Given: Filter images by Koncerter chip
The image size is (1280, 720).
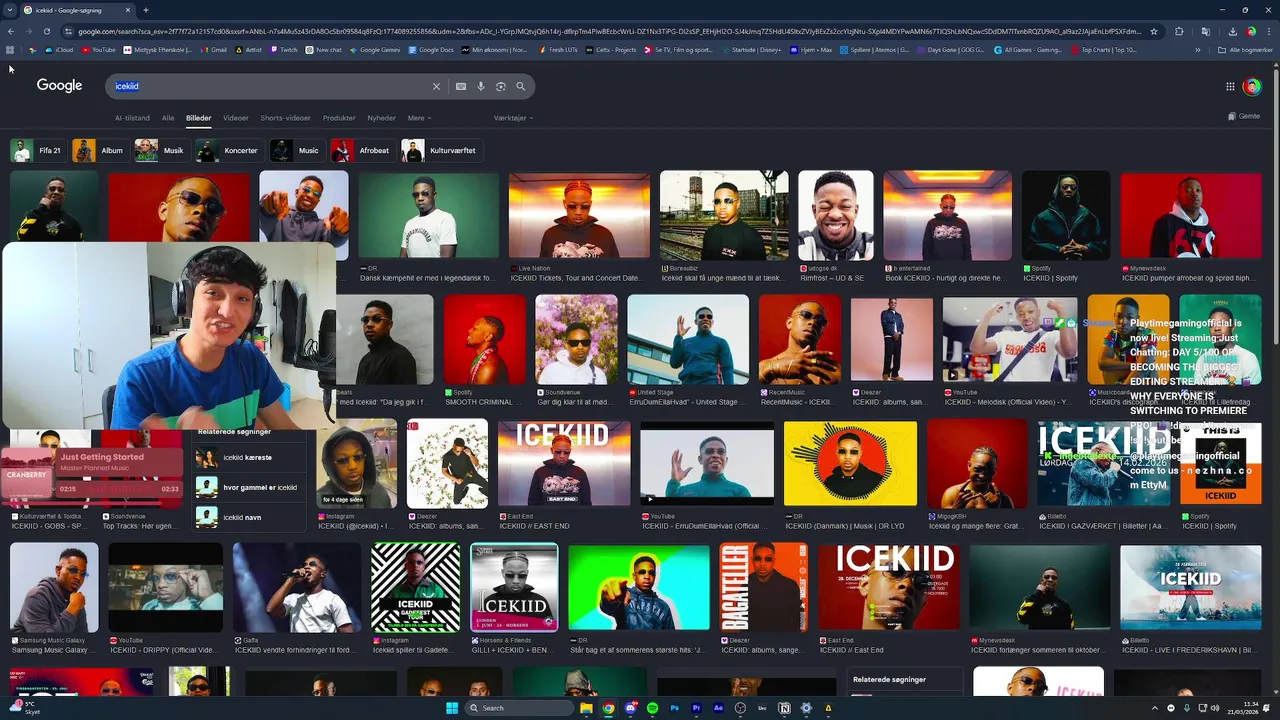Looking at the screenshot, I should tap(228, 151).
